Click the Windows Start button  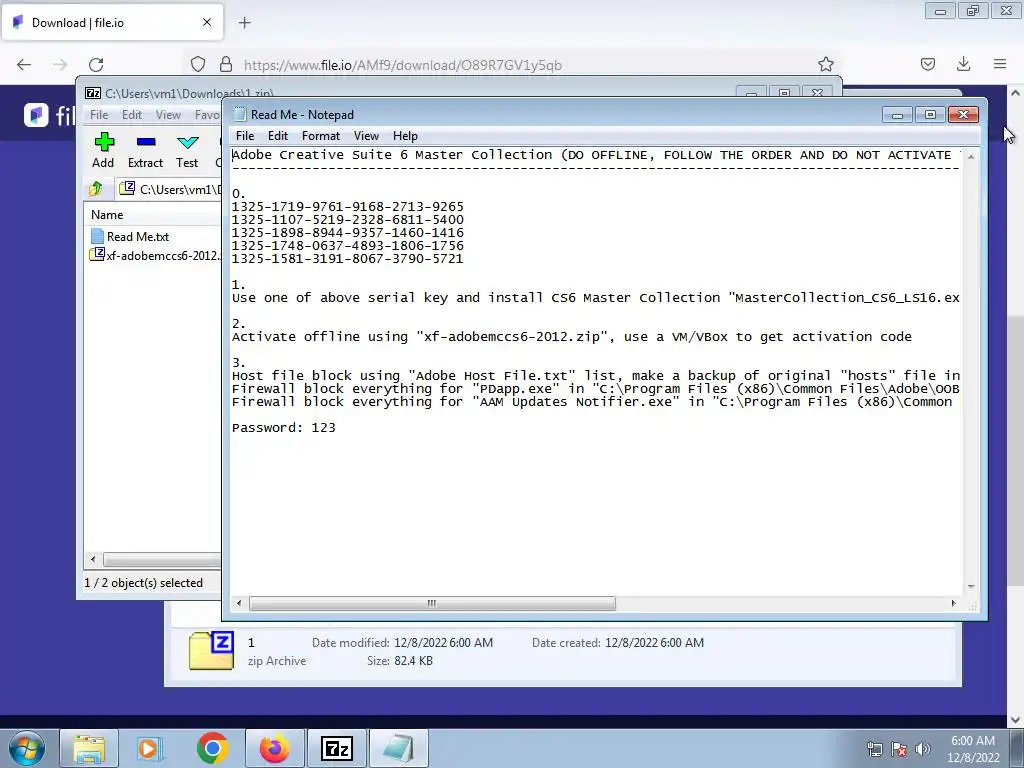(27, 749)
